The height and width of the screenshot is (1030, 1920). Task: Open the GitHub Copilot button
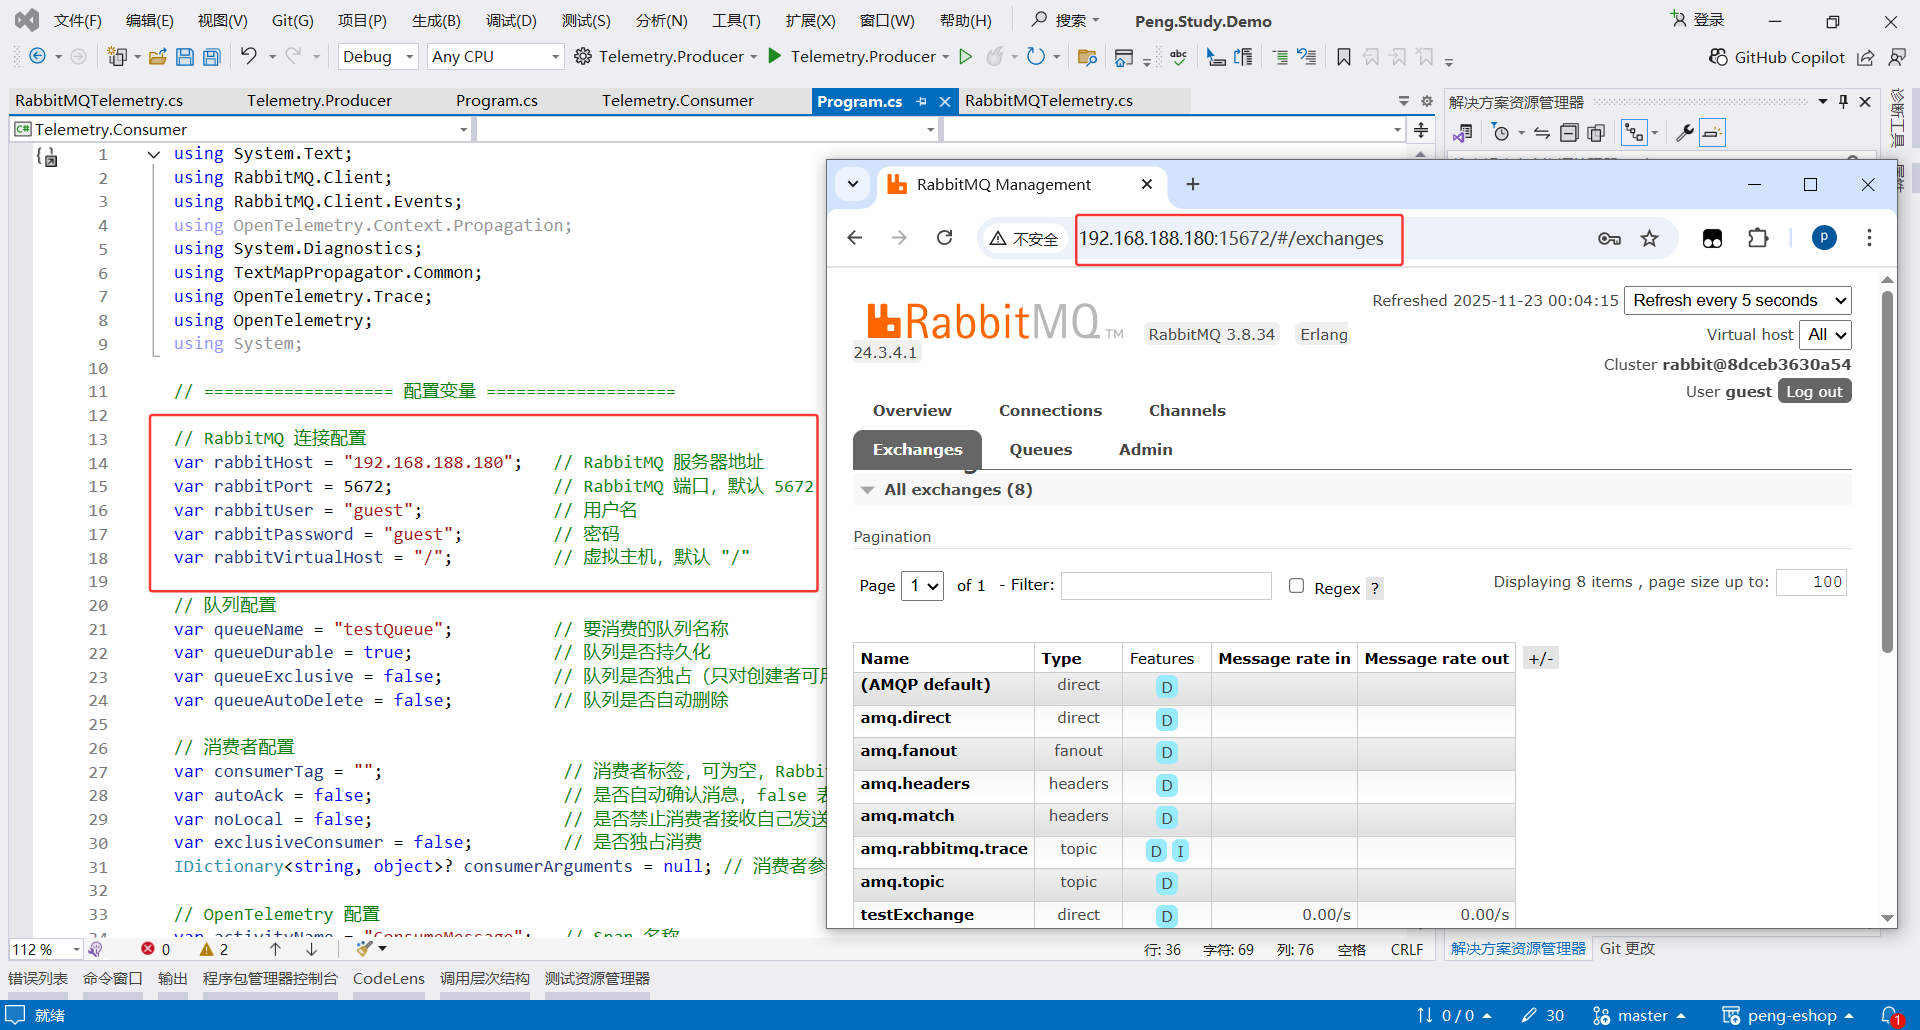tap(1776, 57)
